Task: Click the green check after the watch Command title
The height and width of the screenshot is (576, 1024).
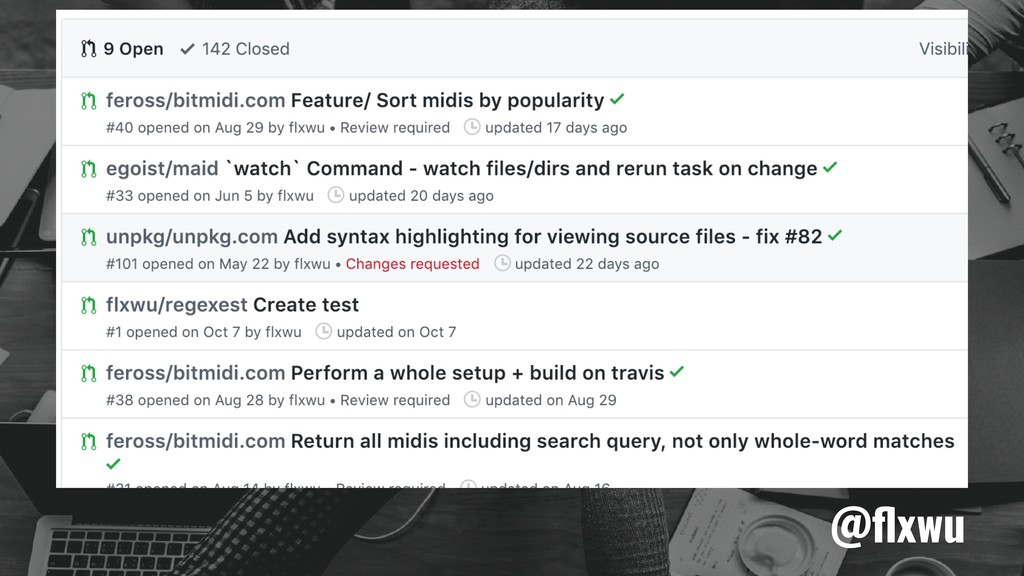Action: (830, 167)
